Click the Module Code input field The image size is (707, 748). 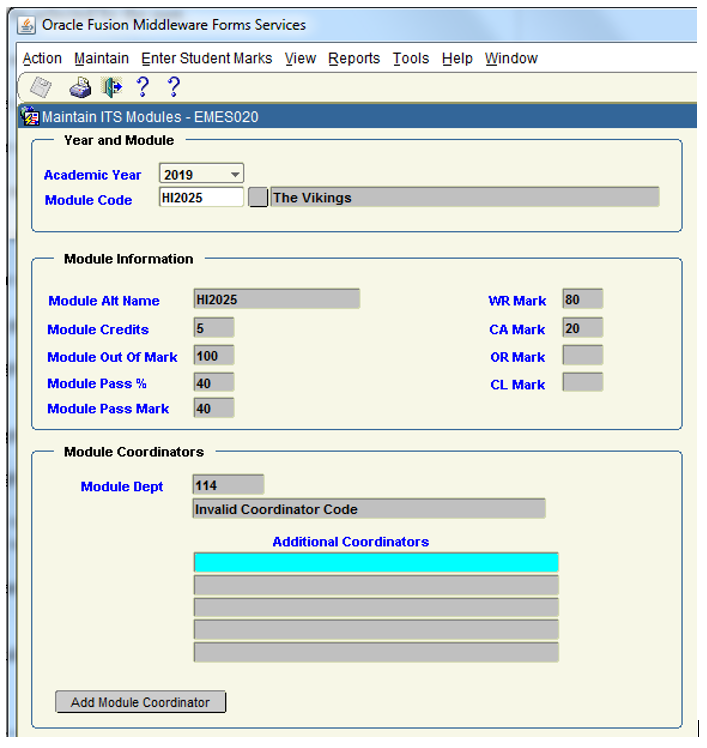pyautogui.click(x=201, y=198)
